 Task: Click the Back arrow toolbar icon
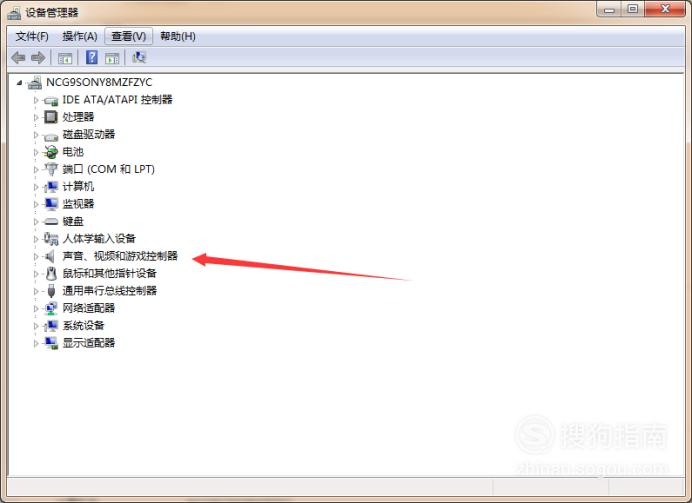18,58
